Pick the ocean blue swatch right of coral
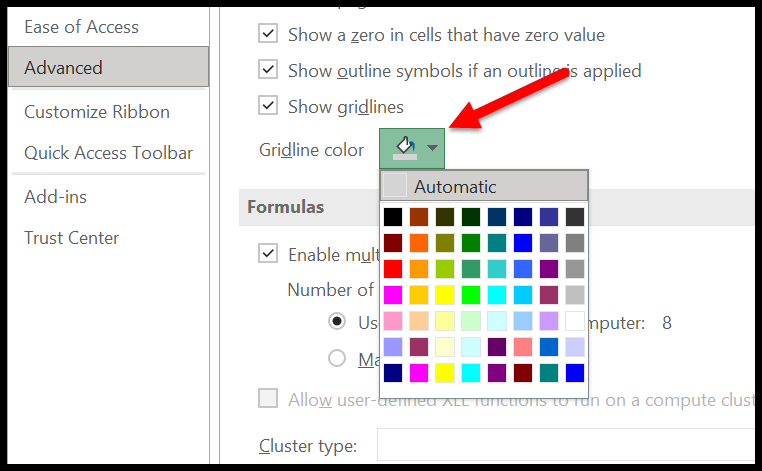The width and height of the screenshot is (762, 471). pos(549,347)
